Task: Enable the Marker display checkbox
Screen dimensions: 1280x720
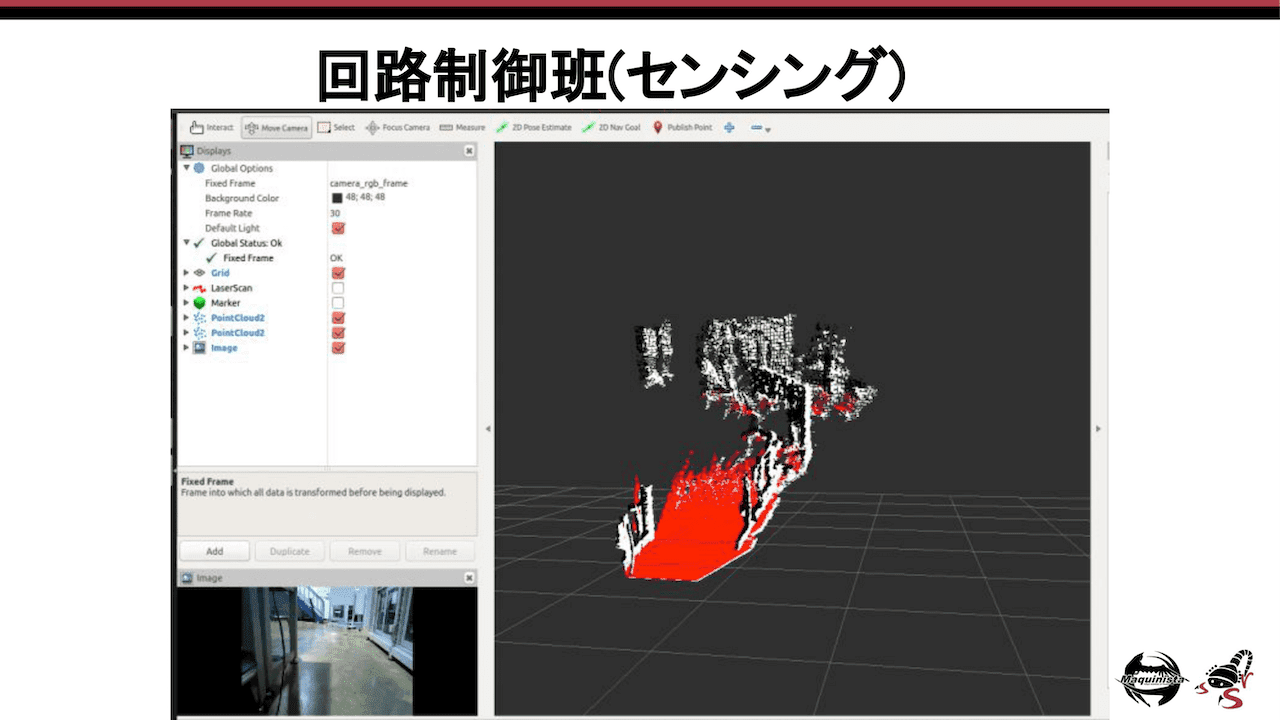Action: 338,303
